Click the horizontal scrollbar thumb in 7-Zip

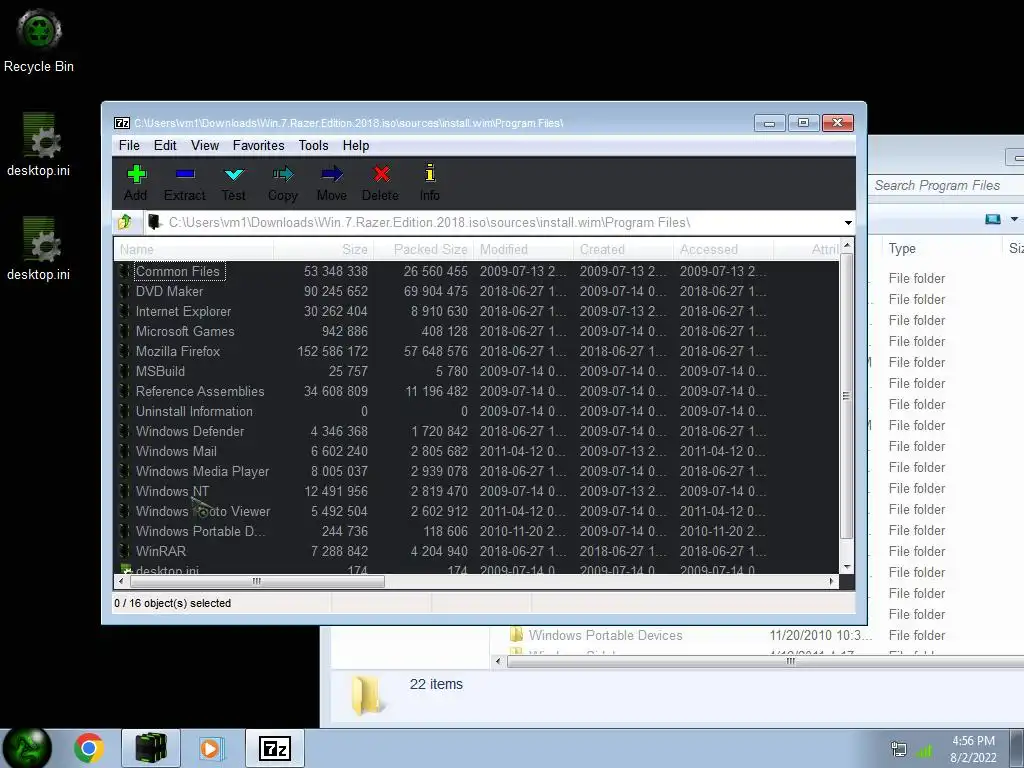(x=257, y=581)
